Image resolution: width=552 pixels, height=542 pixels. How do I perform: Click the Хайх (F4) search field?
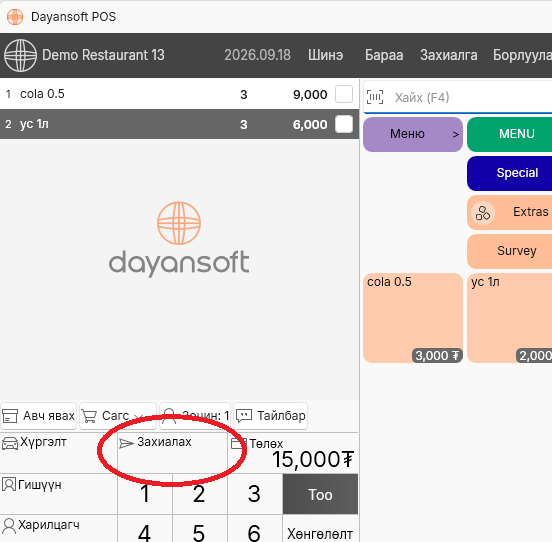[x=458, y=97]
